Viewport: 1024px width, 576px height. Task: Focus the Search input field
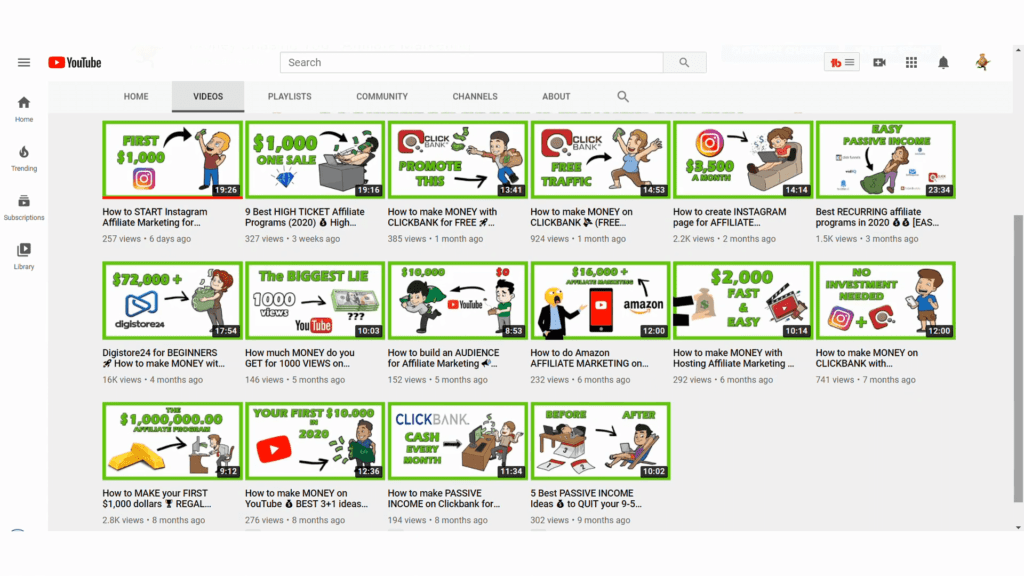coord(472,63)
